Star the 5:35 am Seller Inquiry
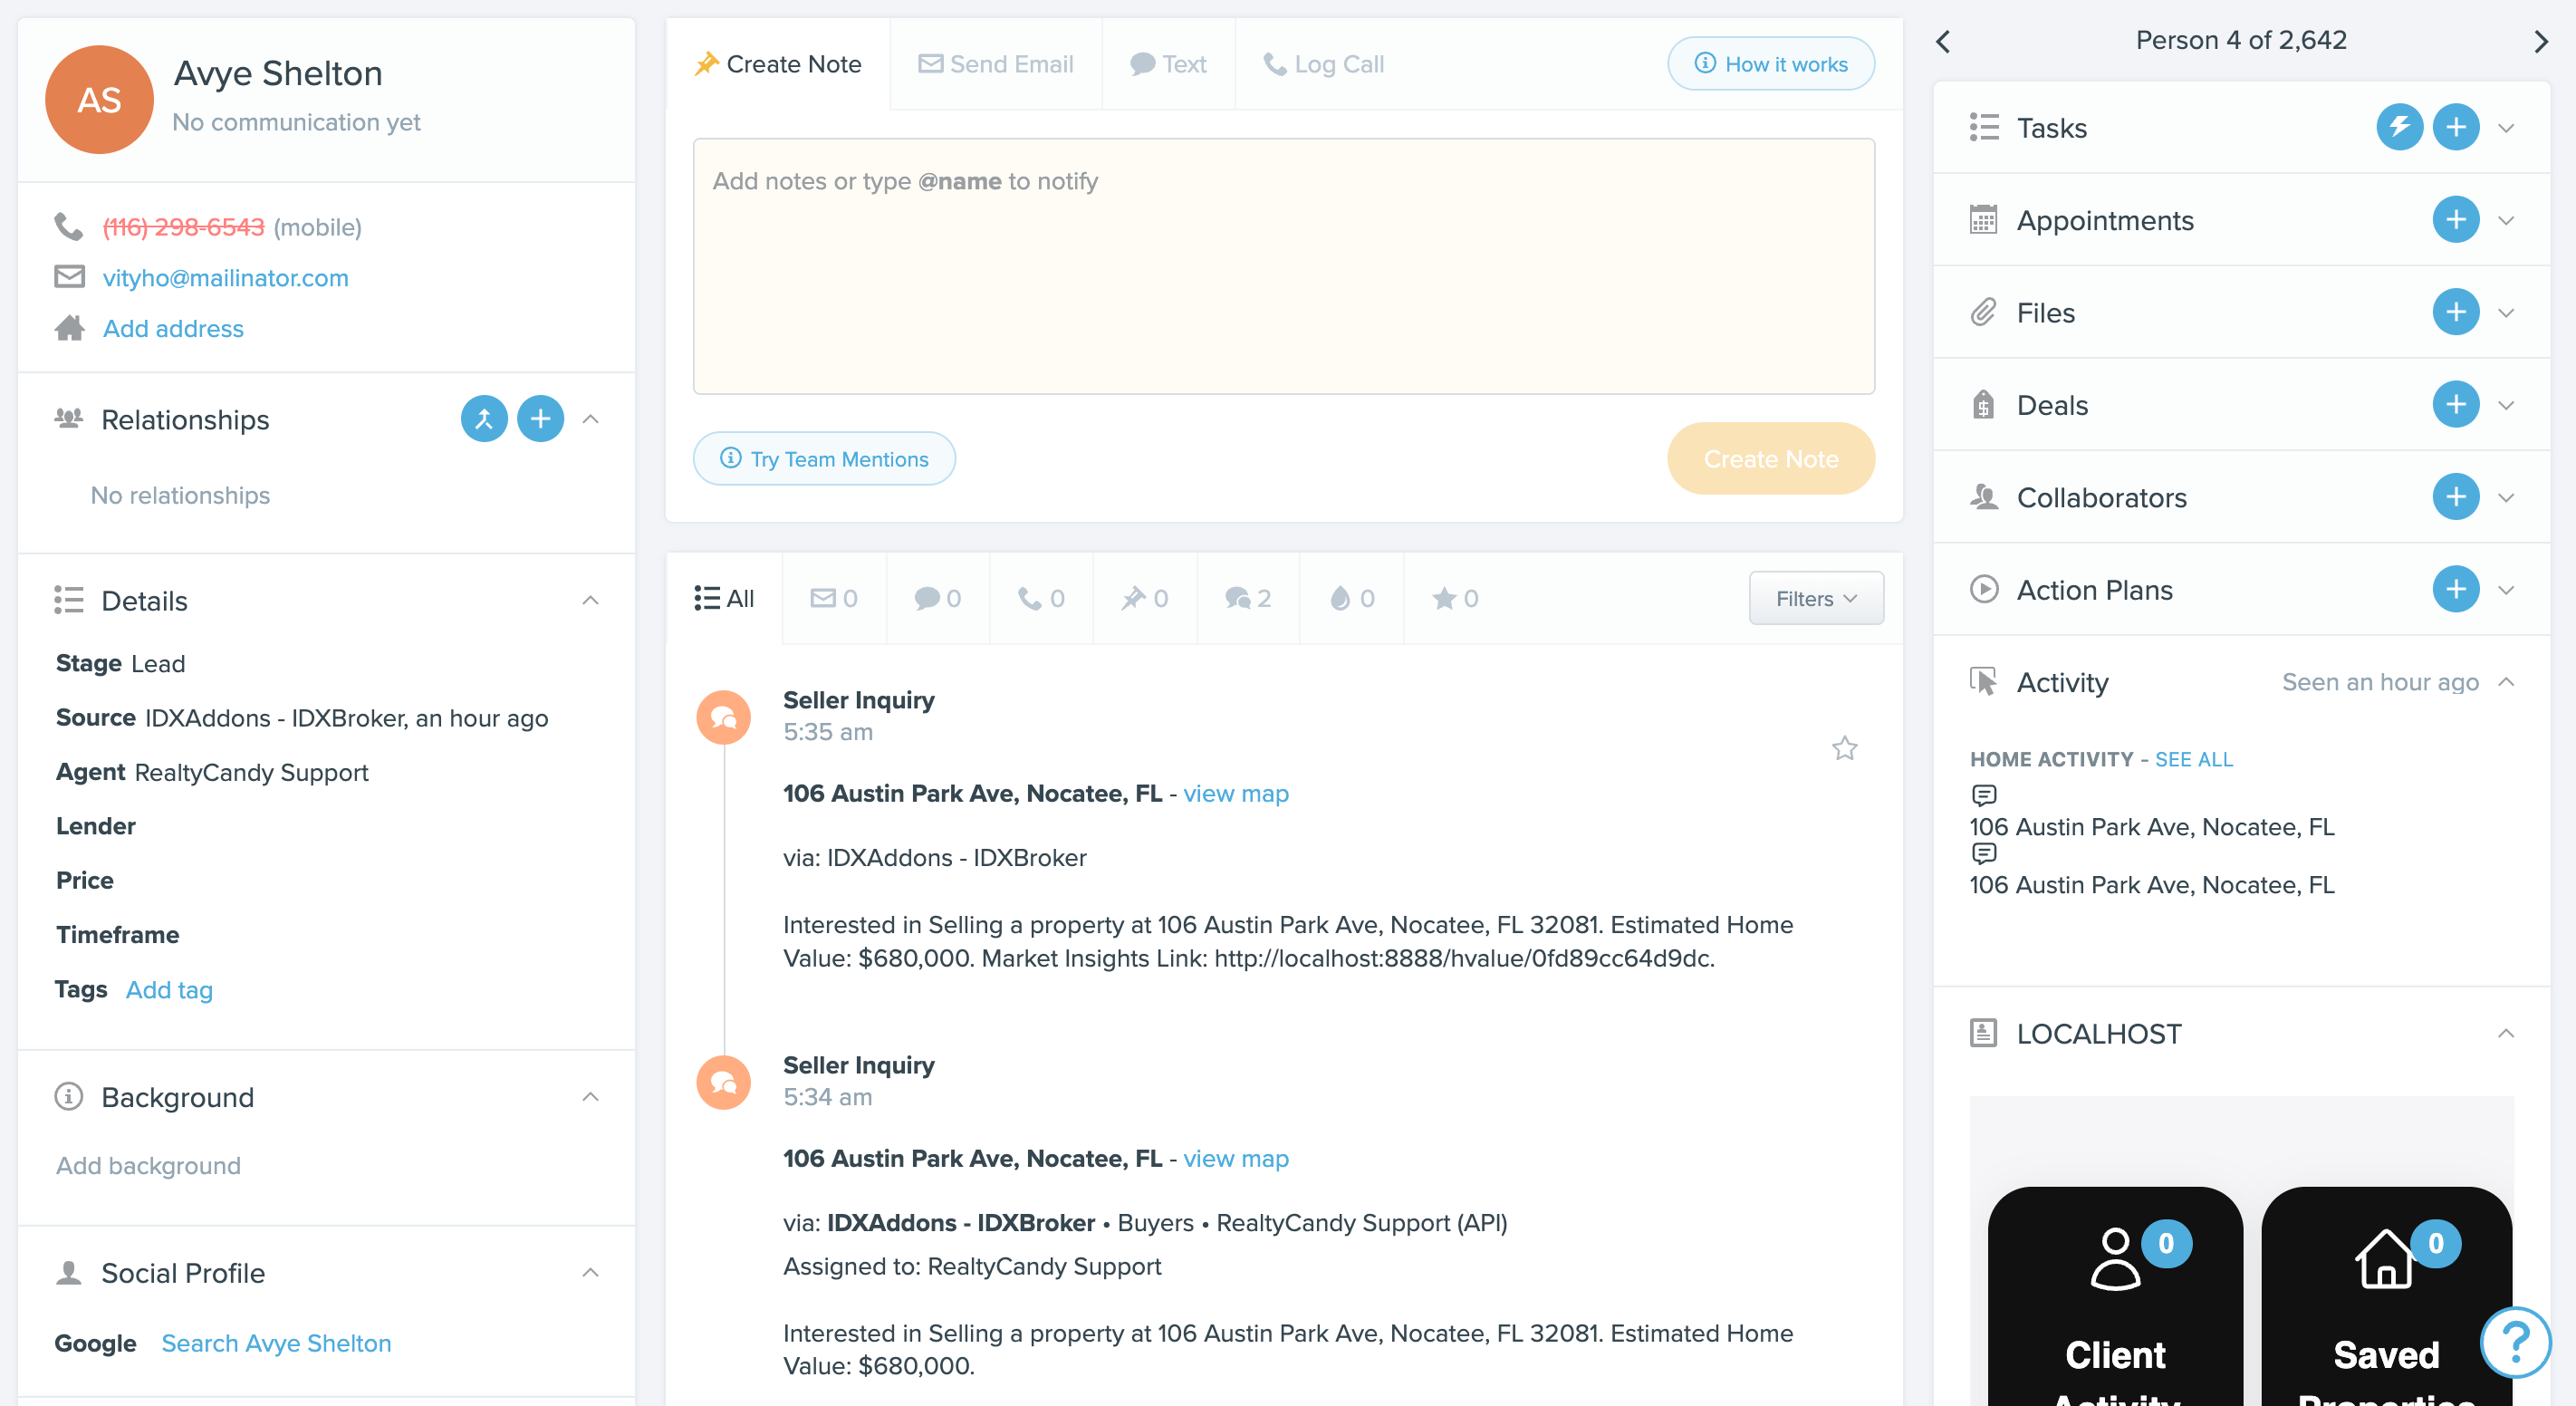 point(1844,748)
